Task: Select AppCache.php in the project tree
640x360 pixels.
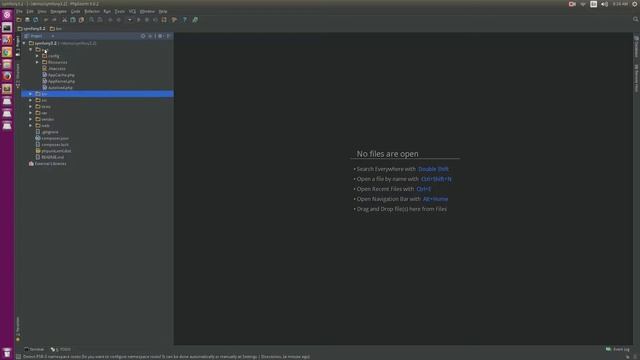Action: tap(61, 75)
